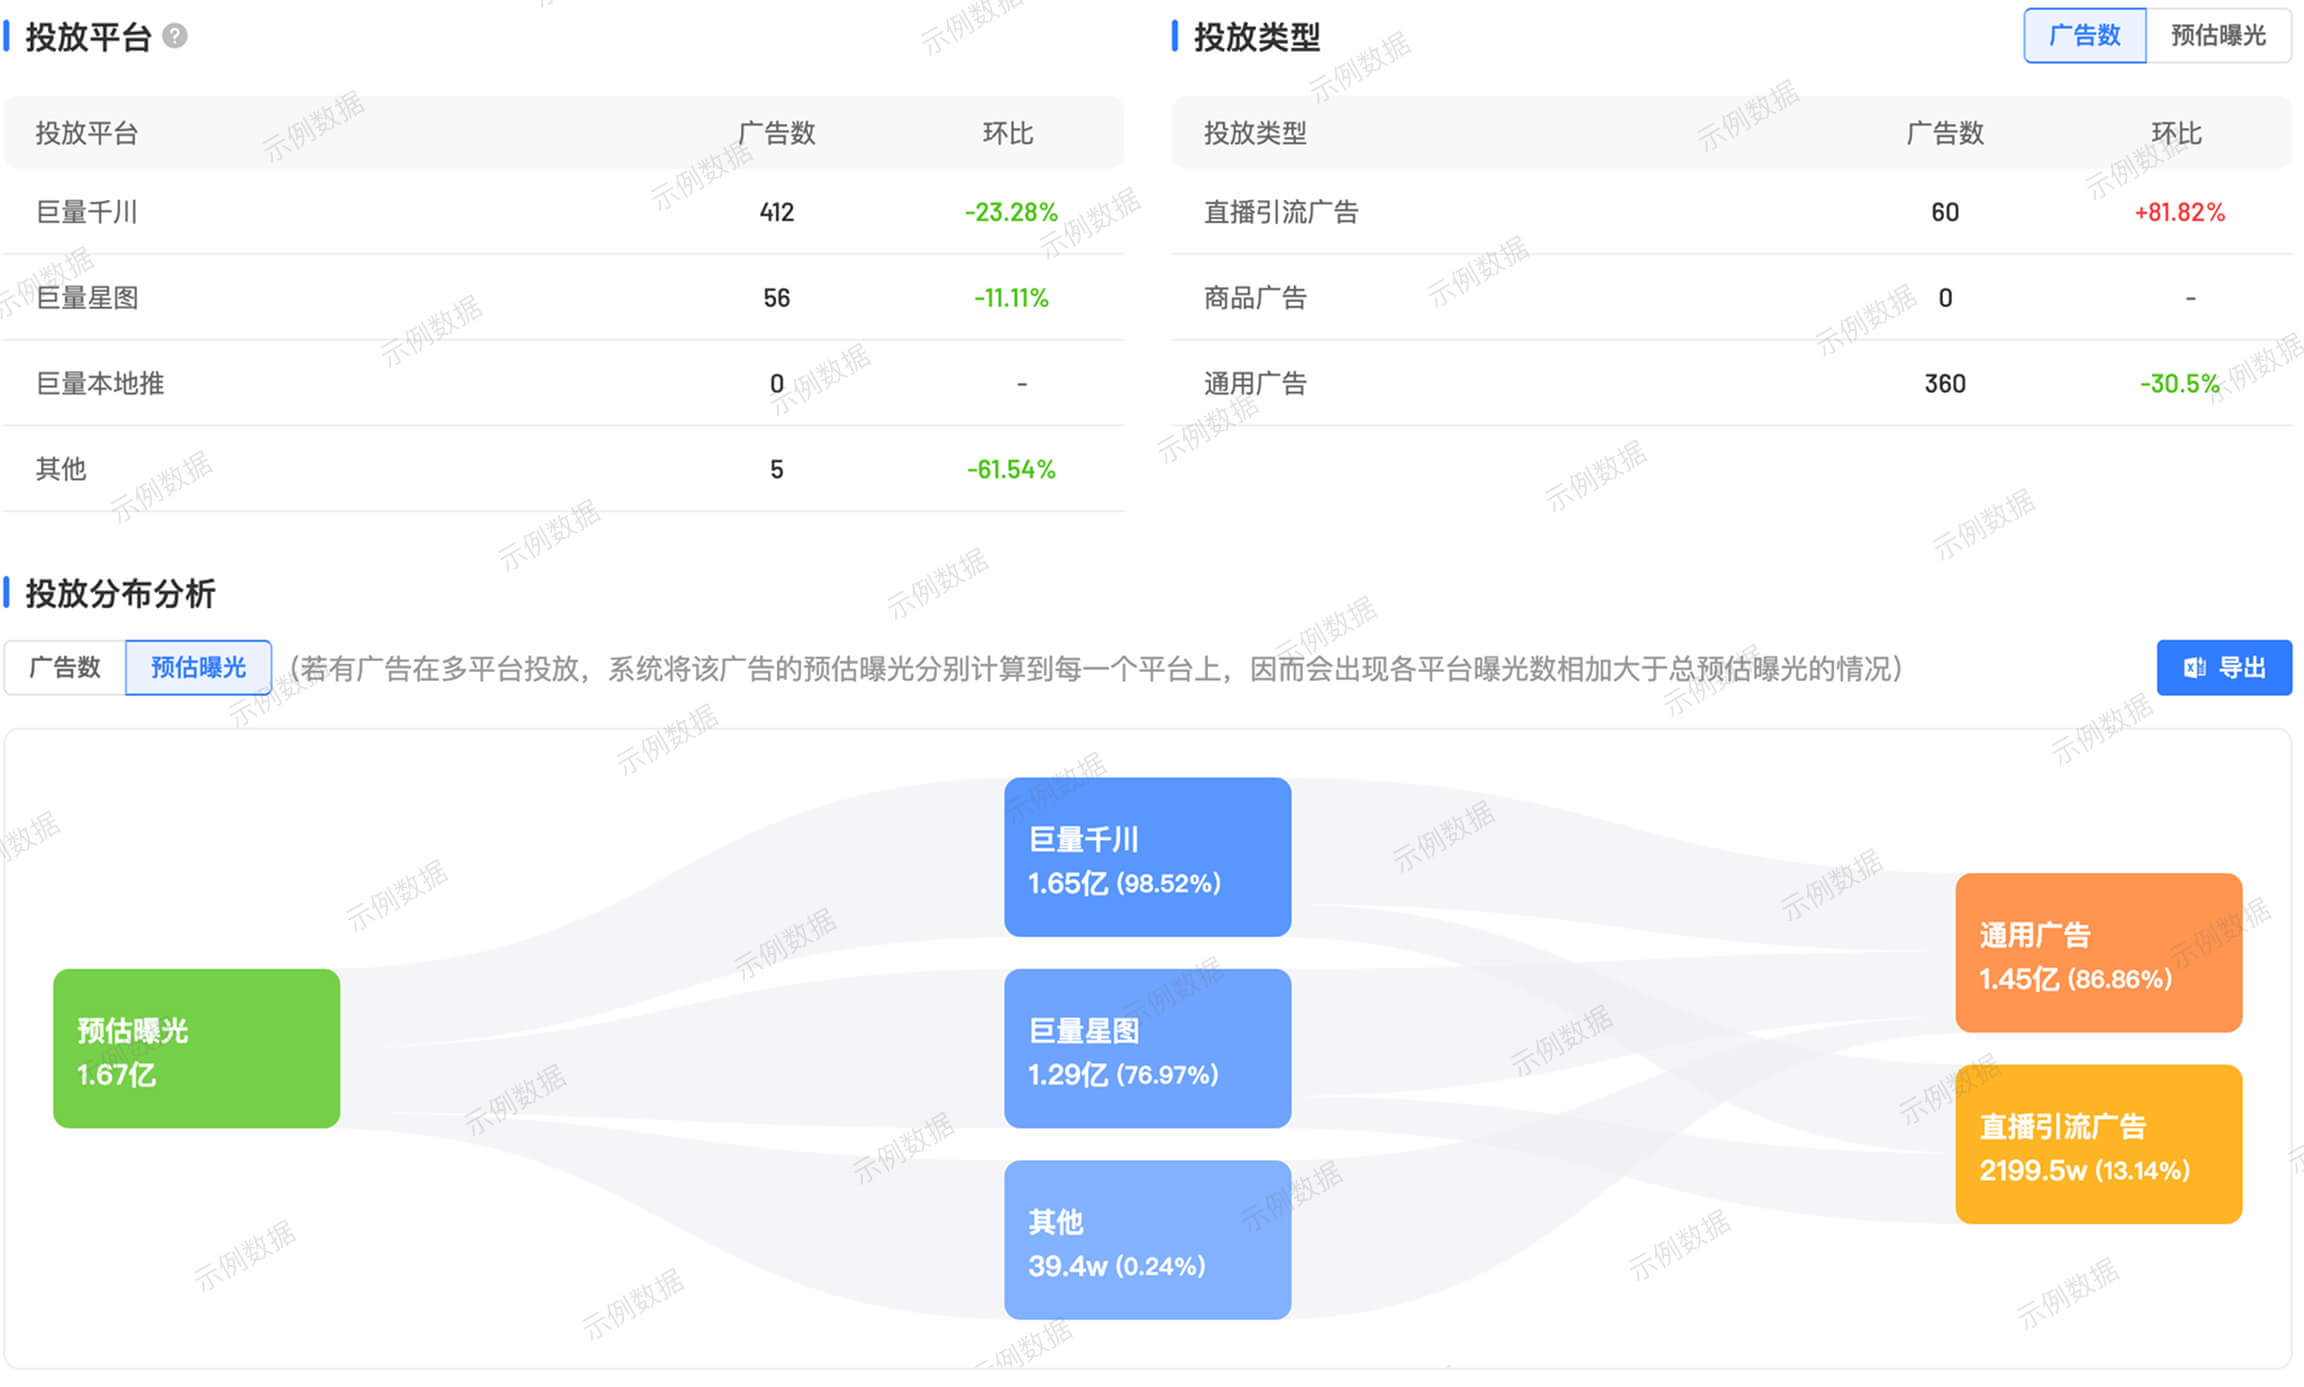The width and height of the screenshot is (2304, 1387).
Task: Click the yellow 直播引流广告 node
Action: (2098, 1145)
